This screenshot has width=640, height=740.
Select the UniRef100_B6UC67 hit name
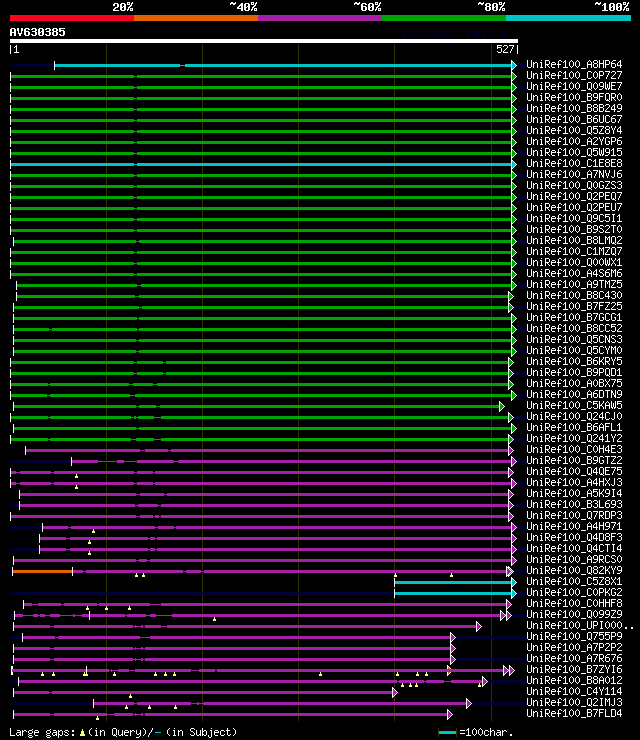point(574,119)
